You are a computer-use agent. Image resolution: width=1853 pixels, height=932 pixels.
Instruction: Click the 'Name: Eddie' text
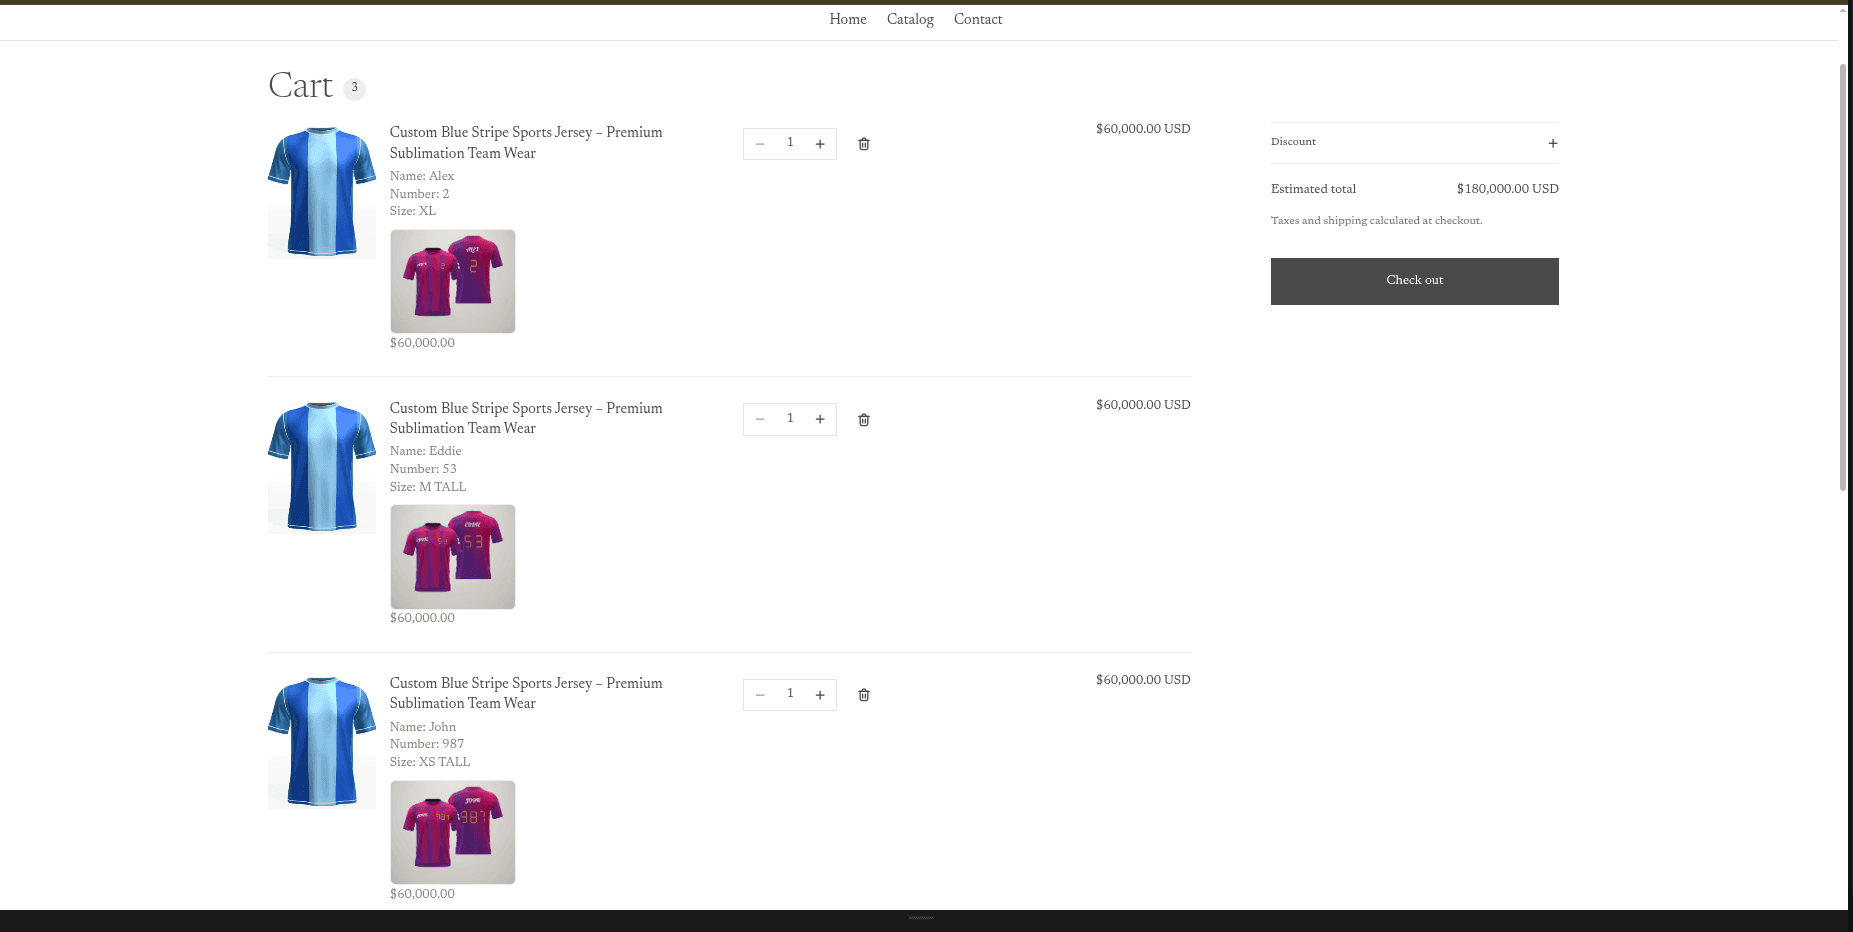click(x=426, y=451)
